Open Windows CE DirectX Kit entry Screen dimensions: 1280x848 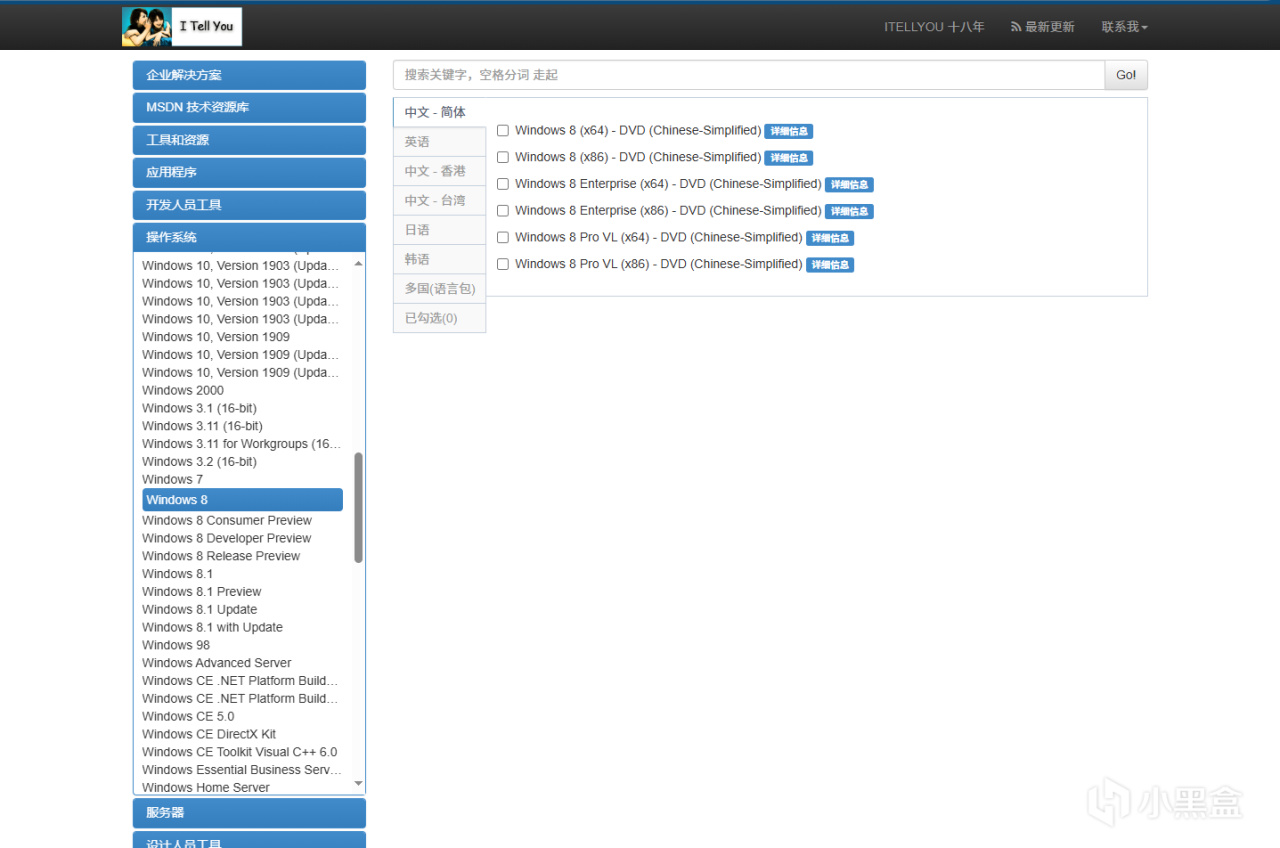(209, 734)
